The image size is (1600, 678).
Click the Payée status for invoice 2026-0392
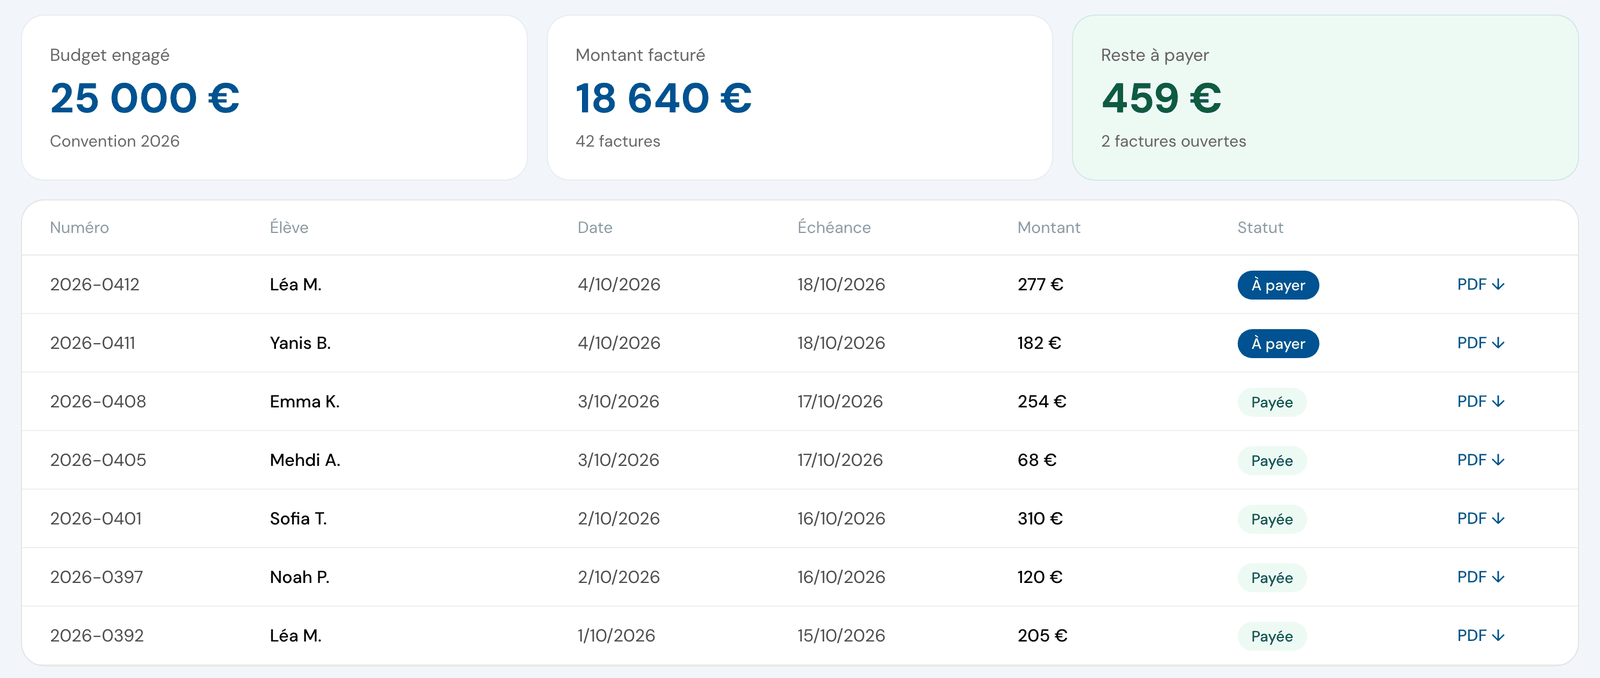tap(1272, 636)
